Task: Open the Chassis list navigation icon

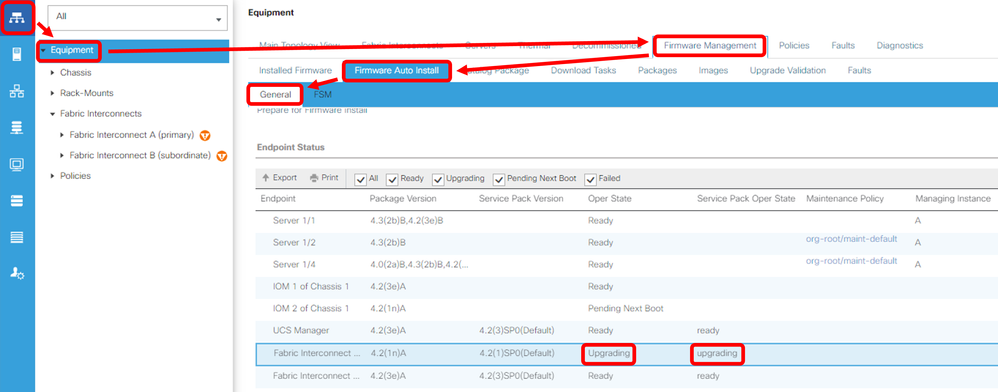Action: pos(17,237)
